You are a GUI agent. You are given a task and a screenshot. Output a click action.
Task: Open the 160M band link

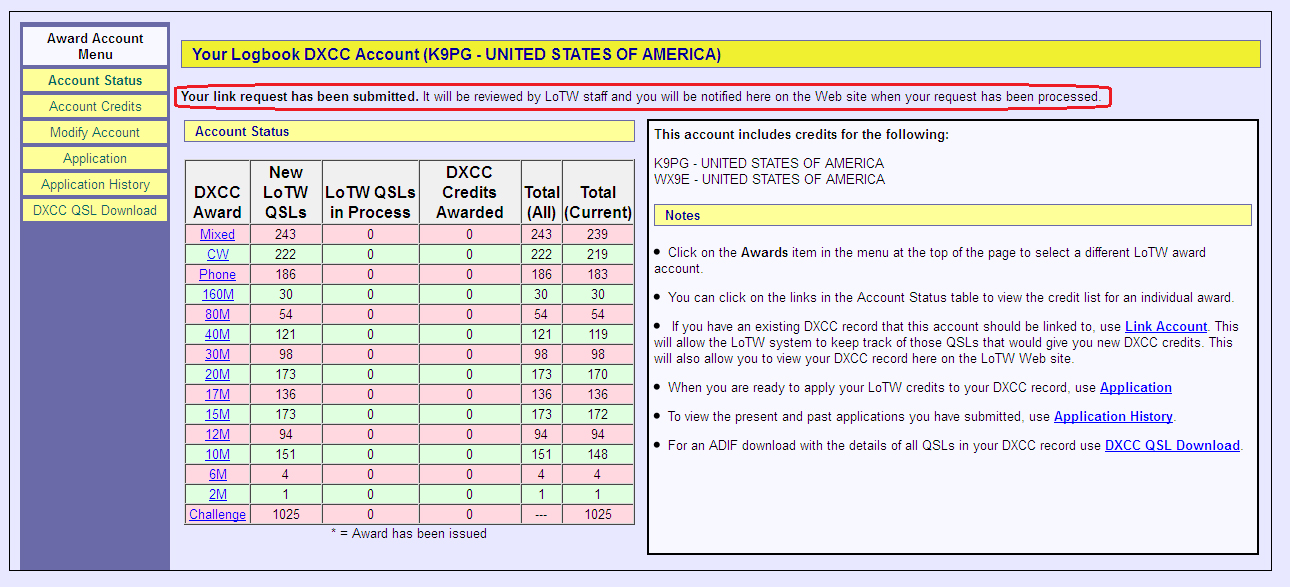pos(217,295)
